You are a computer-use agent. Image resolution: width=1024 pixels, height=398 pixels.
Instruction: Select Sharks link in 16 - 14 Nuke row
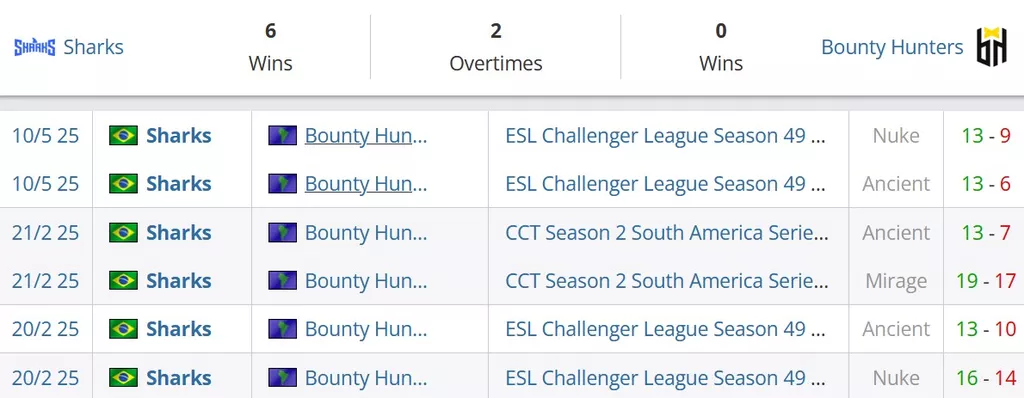[179, 378]
